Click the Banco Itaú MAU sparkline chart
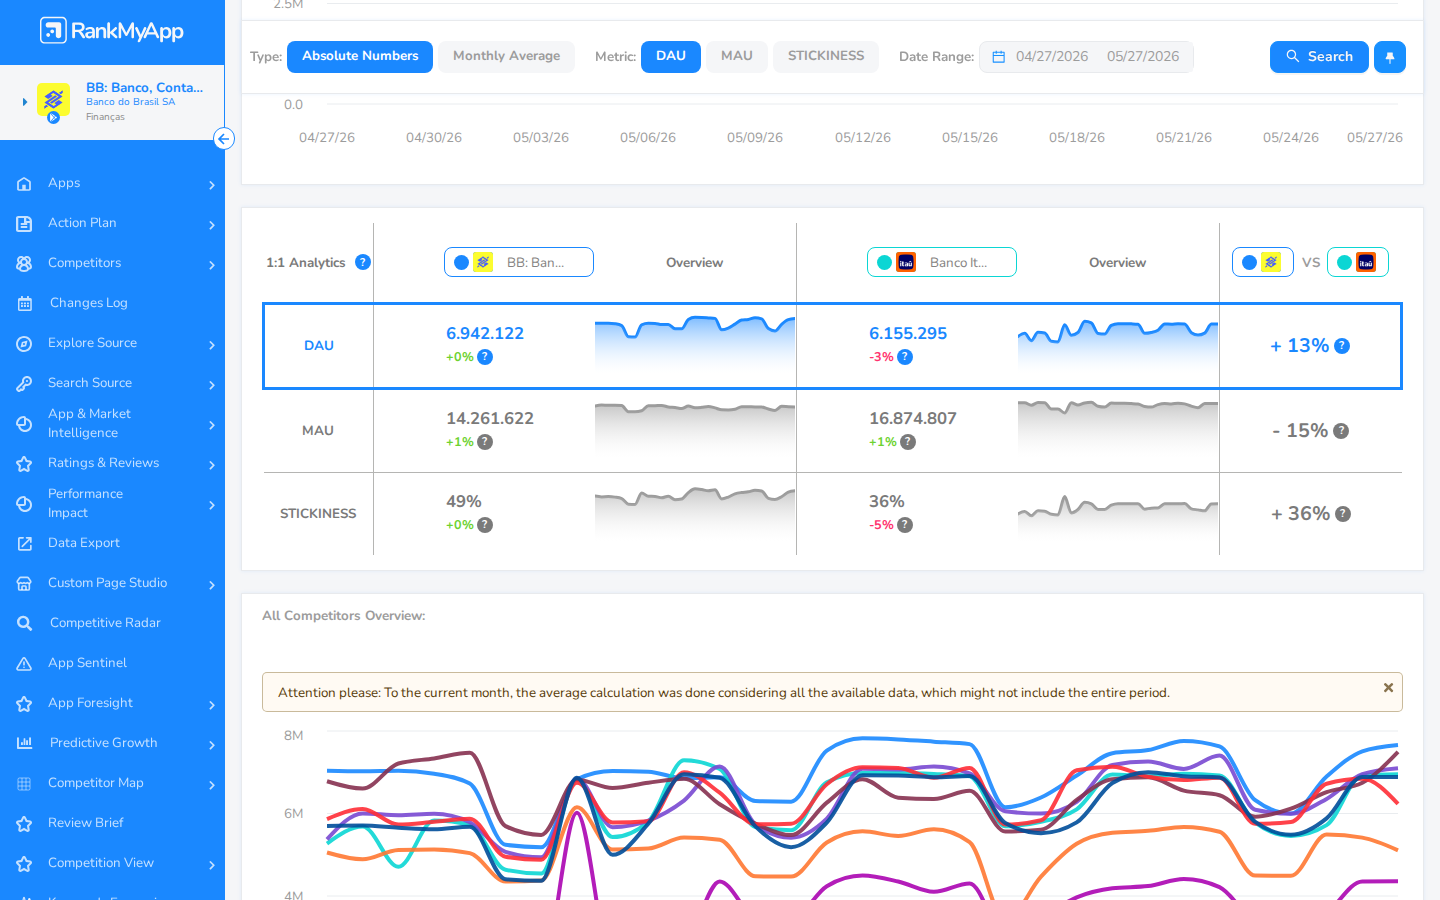1440x900 pixels. (1118, 431)
